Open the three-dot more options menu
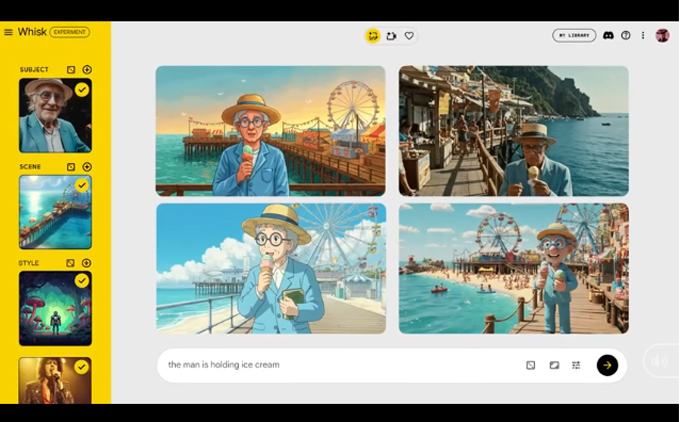The height and width of the screenshot is (422, 680). click(643, 36)
